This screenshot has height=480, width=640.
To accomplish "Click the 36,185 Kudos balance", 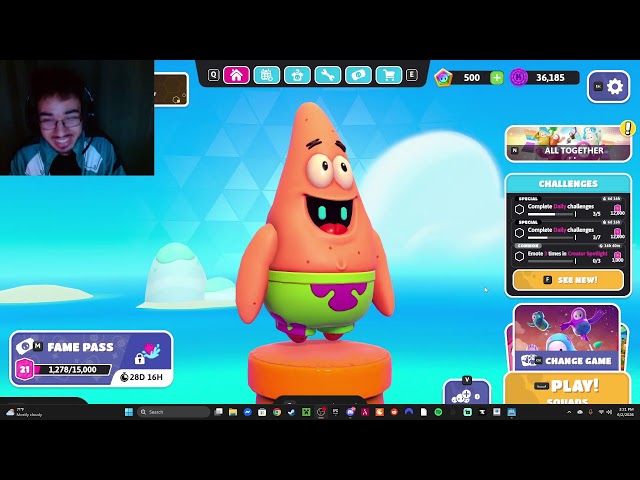I will [x=550, y=78].
